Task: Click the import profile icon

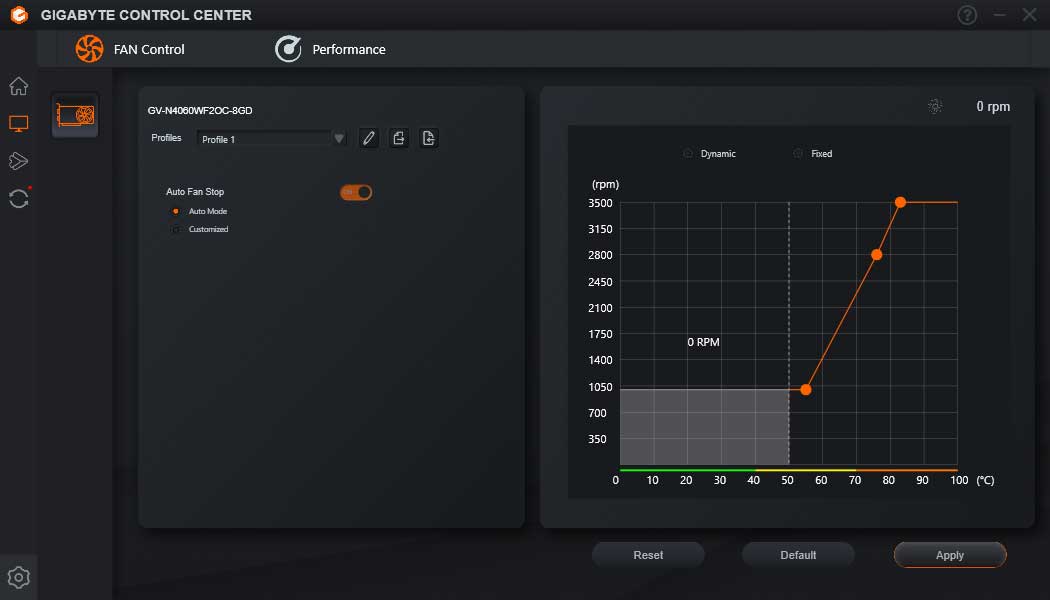Action: pos(429,137)
